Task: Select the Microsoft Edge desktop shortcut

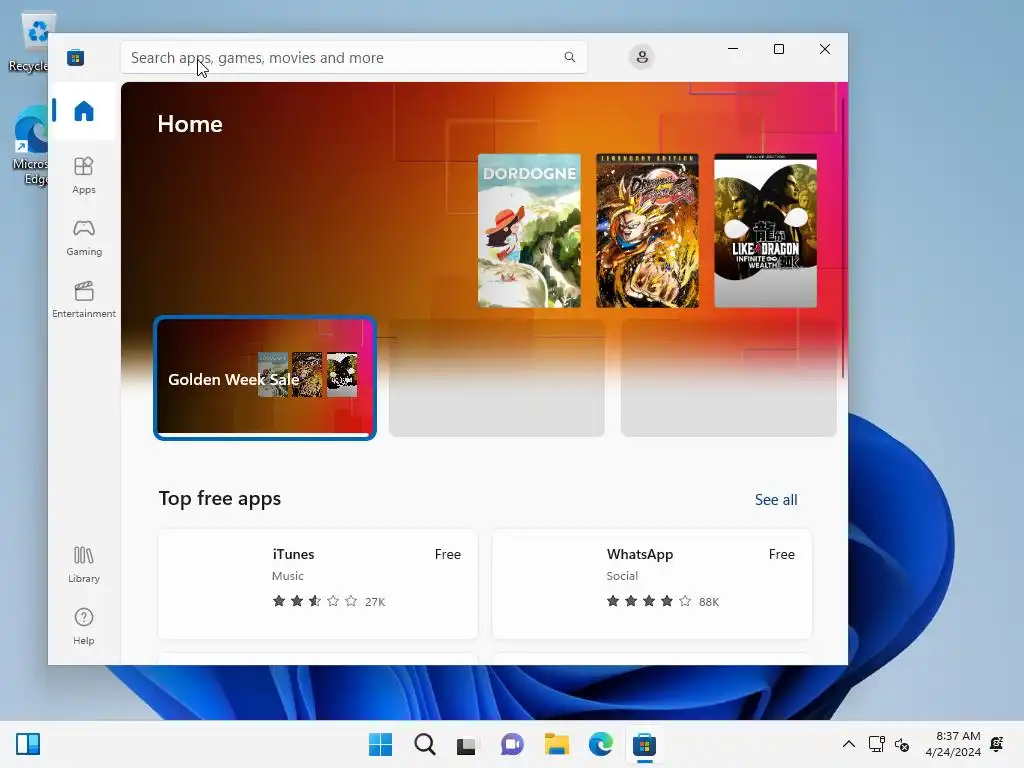Action: [x=29, y=147]
